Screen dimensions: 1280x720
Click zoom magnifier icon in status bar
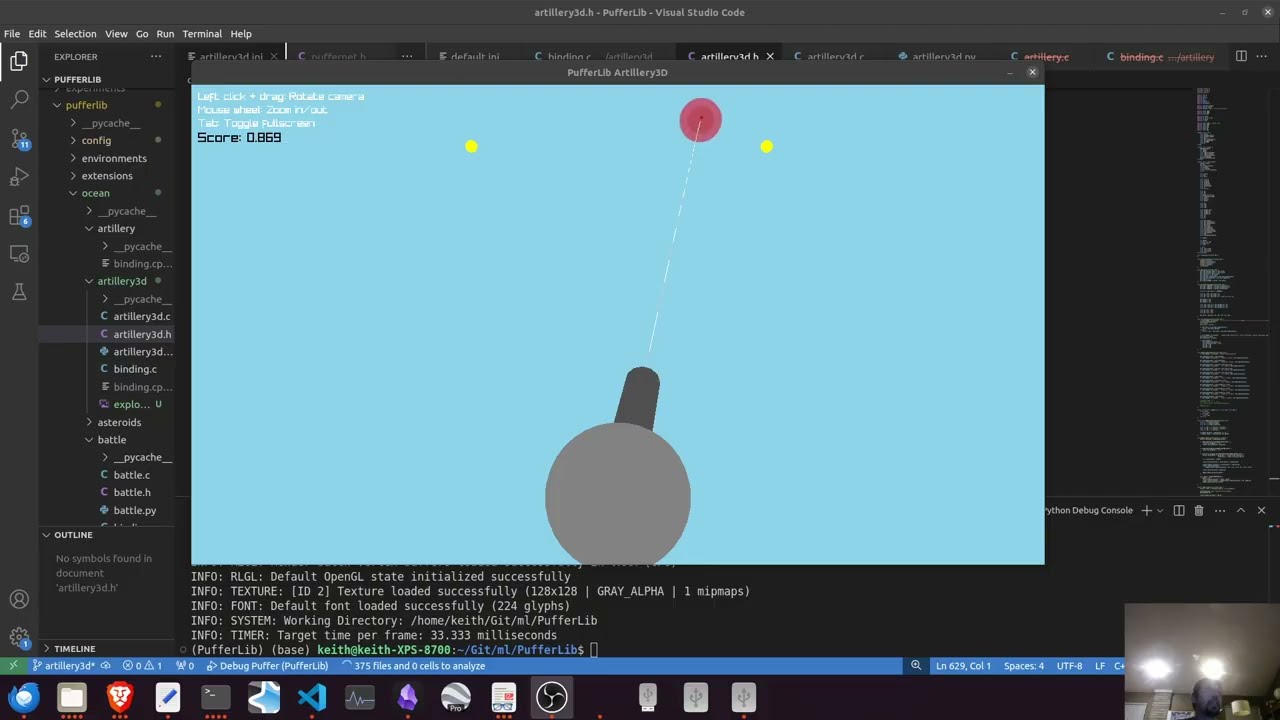pos(915,666)
